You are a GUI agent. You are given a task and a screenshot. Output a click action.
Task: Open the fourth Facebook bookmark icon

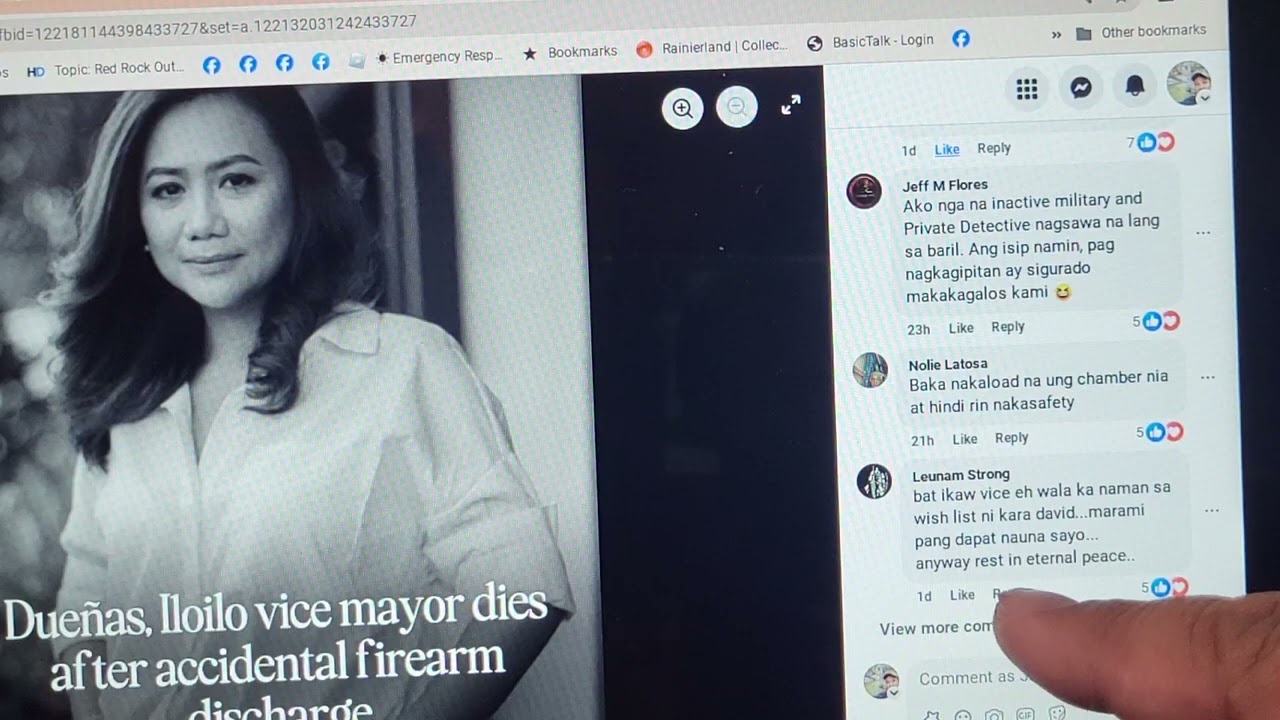pyautogui.click(x=321, y=62)
